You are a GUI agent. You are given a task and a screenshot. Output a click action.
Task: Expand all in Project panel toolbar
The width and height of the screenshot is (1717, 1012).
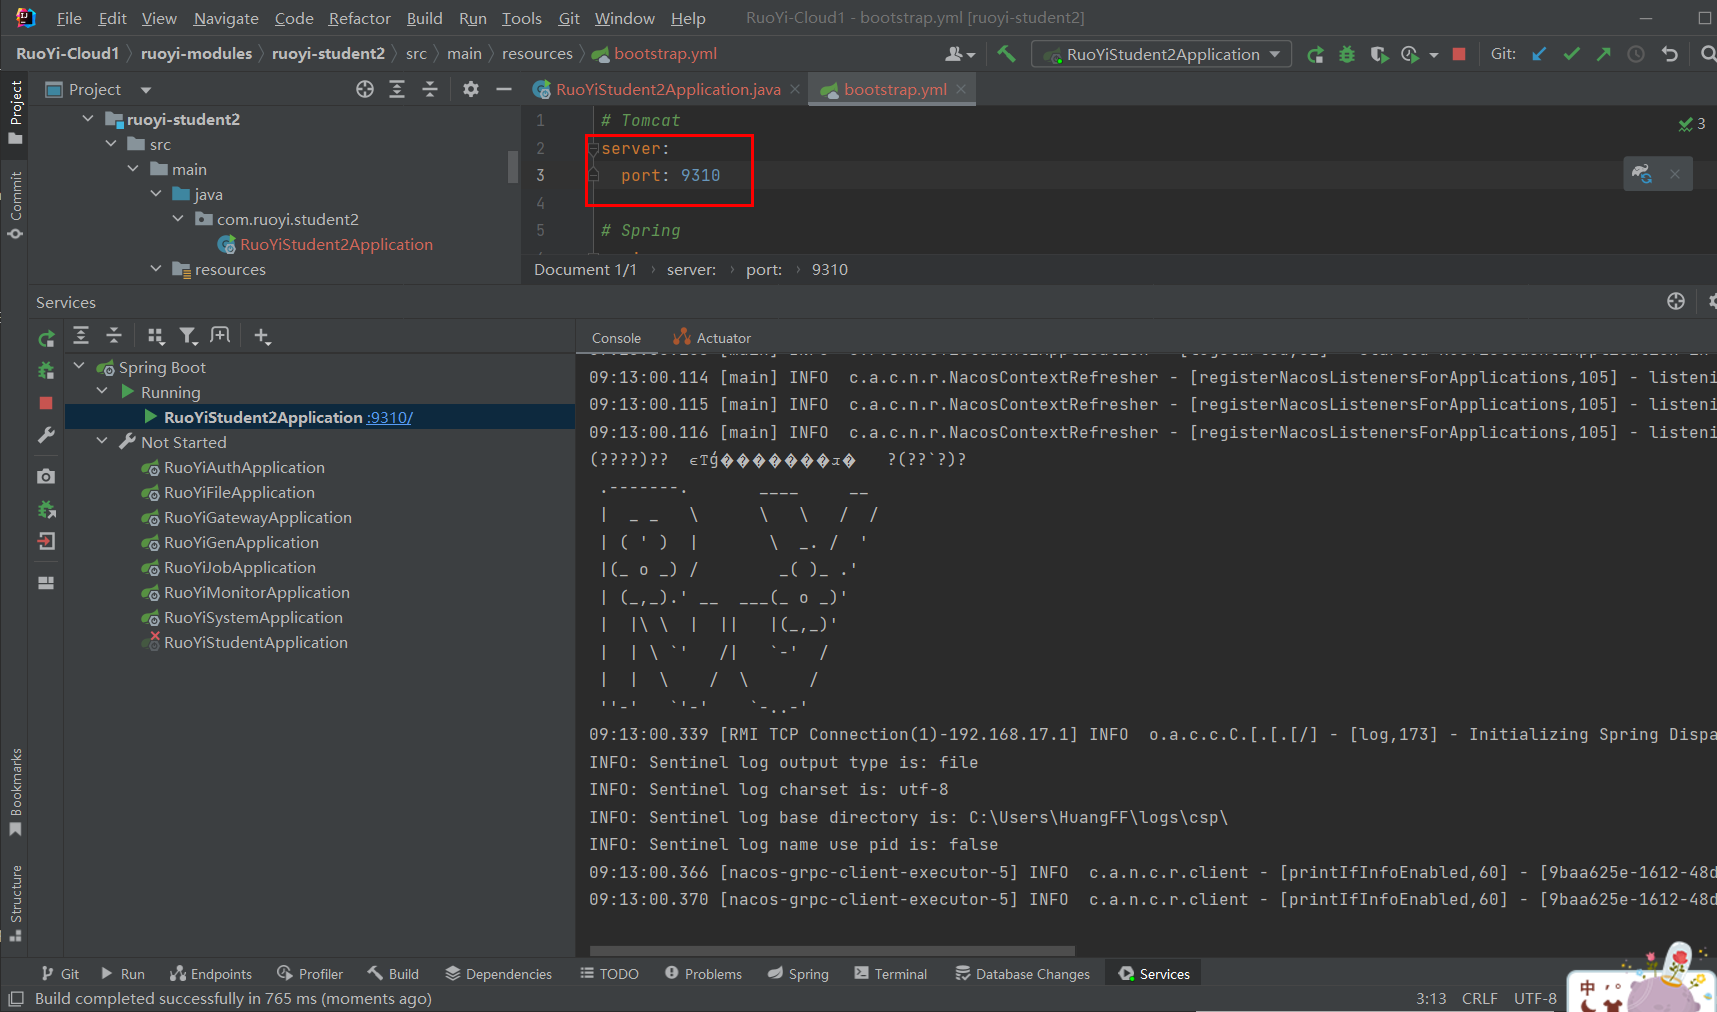pyautogui.click(x=397, y=89)
